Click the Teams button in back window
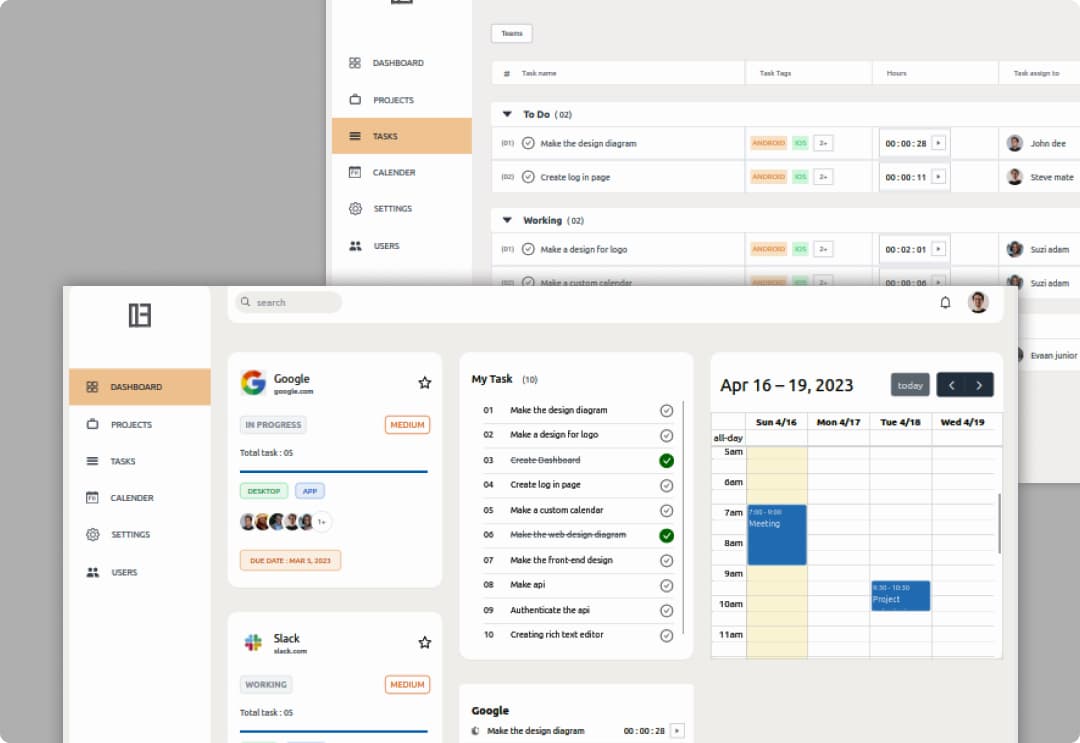 tap(512, 33)
